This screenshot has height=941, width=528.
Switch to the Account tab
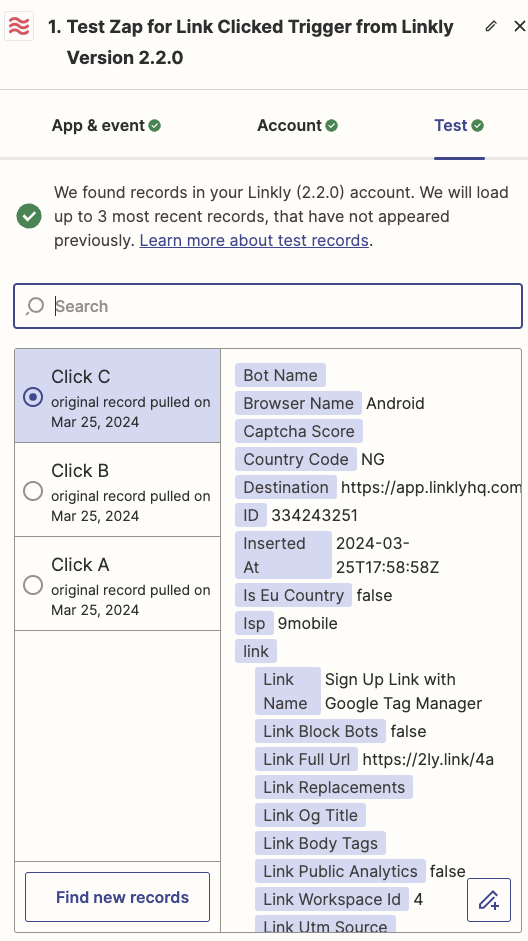click(298, 125)
